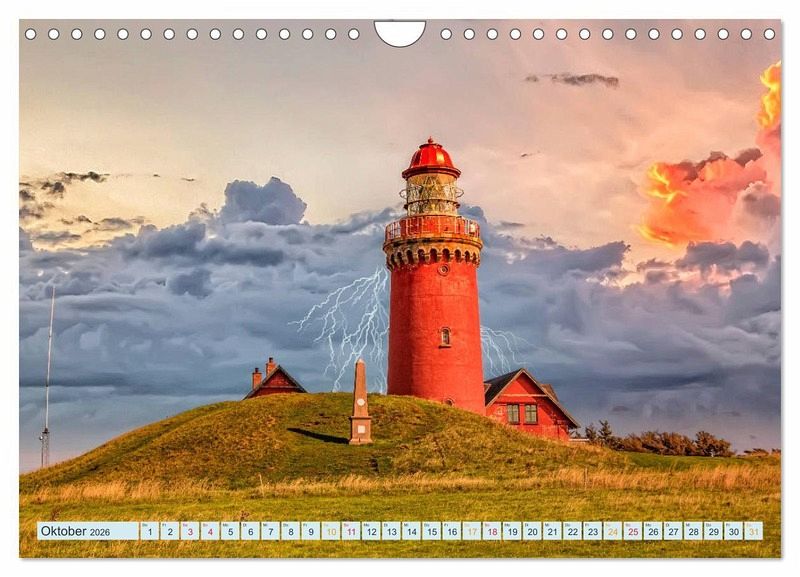This screenshot has height=577, width=800.
Task: Pick the Saturday cell numbered 17
Action: [472, 531]
